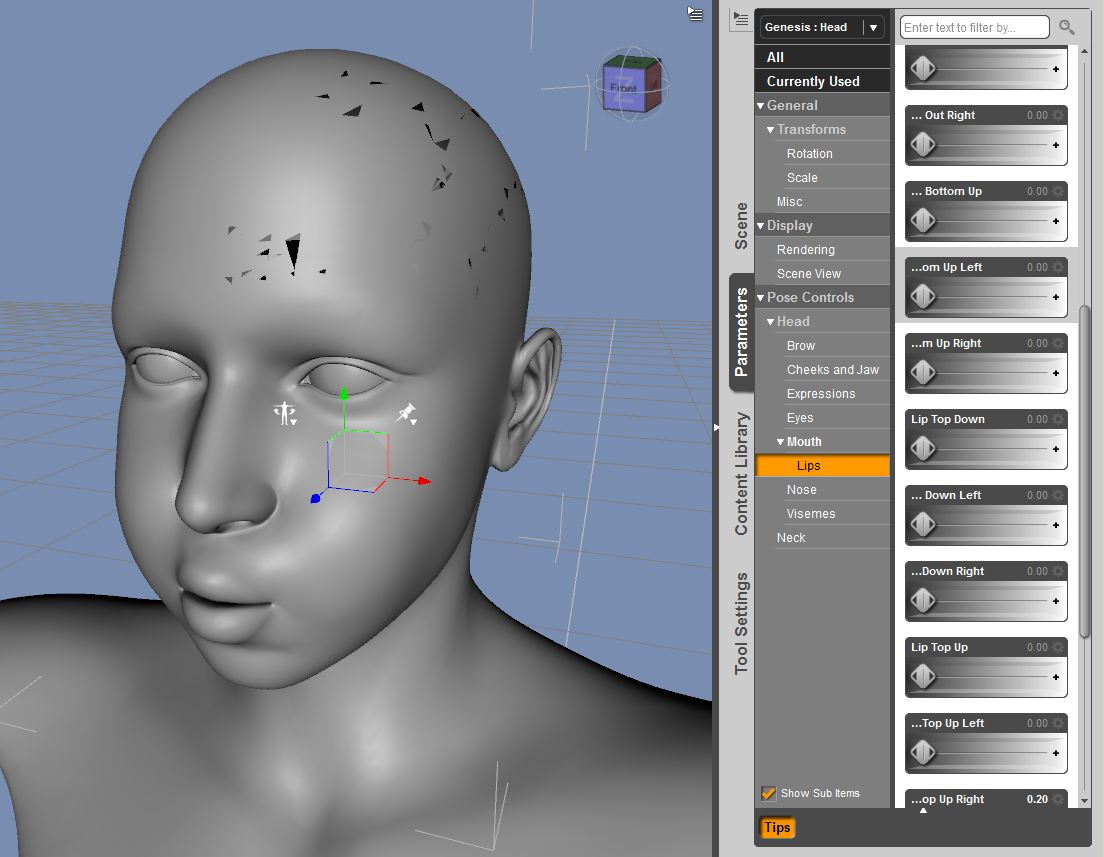
Task: Open gear settings for Lip Top Up
Action: click(1058, 647)
